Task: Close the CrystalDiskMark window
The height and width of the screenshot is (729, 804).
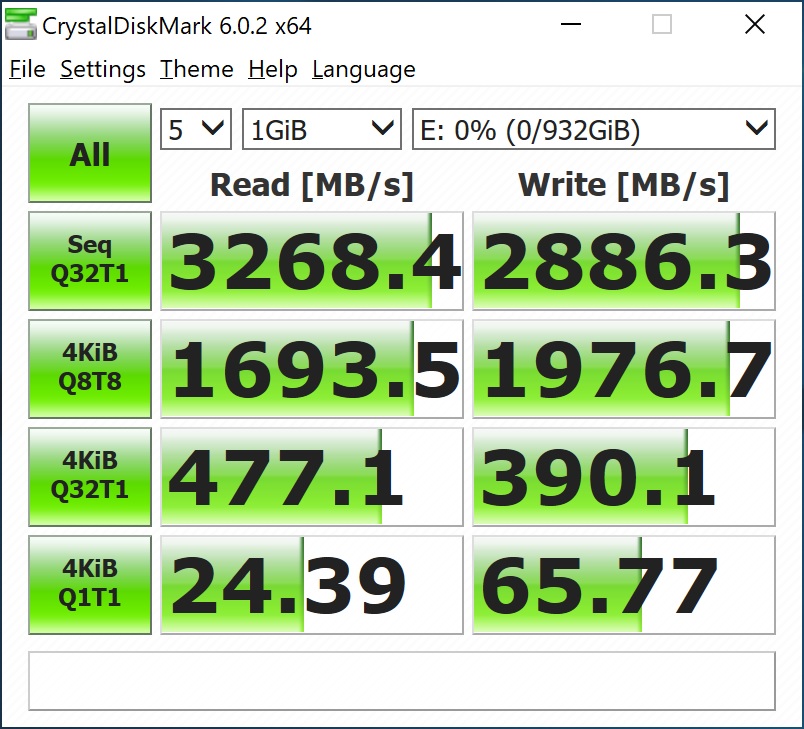Action: tap(755, 24)
